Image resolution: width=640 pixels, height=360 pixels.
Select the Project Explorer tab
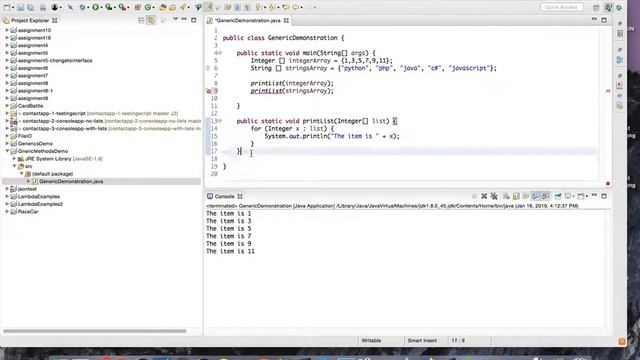pos(30,20)
